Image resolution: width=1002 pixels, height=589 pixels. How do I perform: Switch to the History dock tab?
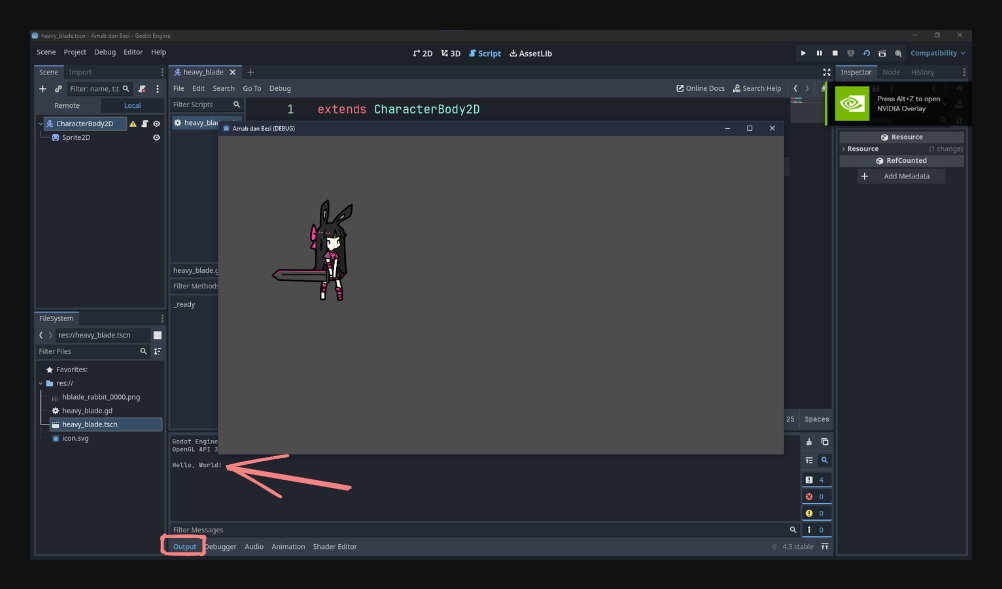pyautogui.click(x=922, y=72)
